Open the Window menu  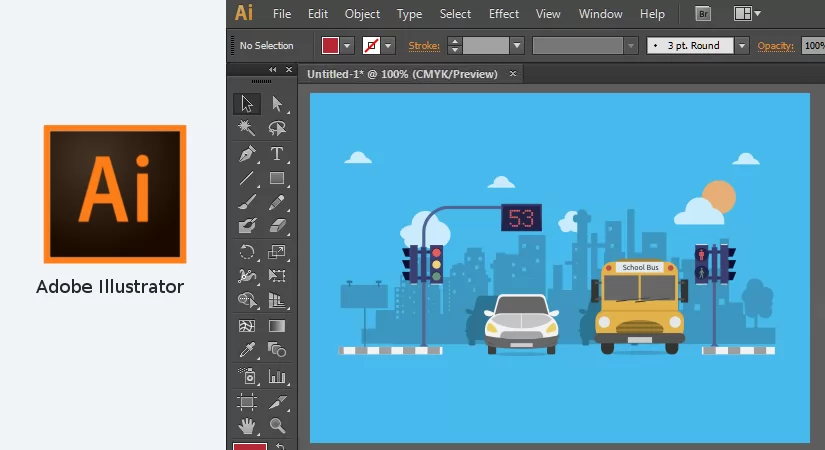point(600,14)
